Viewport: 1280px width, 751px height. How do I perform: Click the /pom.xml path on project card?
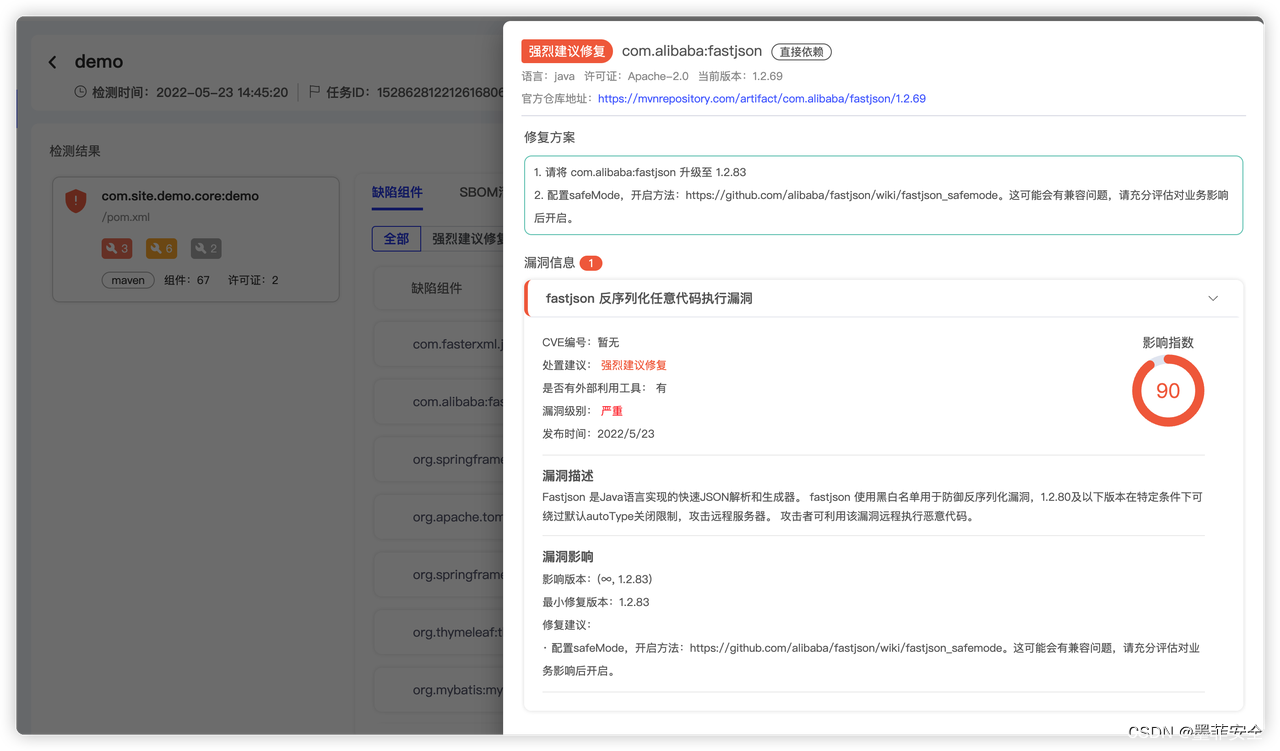click(x=126, y=217)
